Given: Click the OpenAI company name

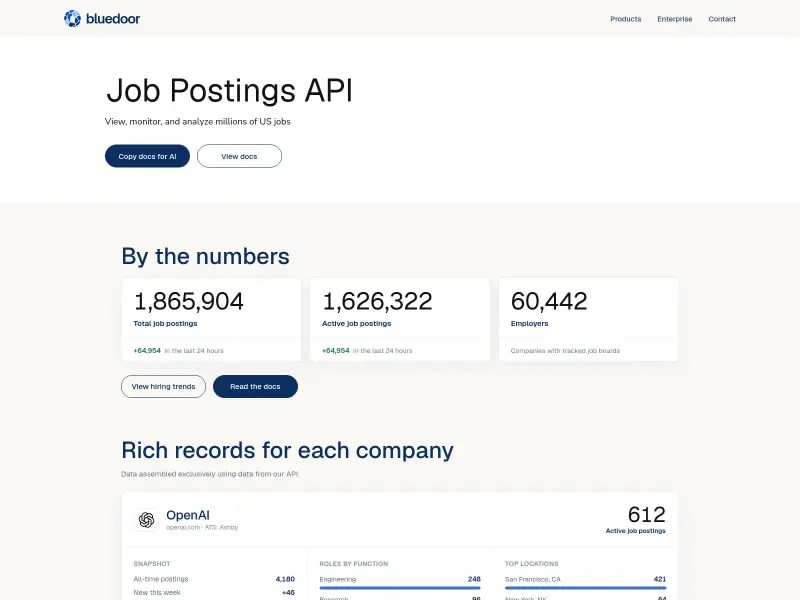Looking at the screenshot, I should (188, 515).
